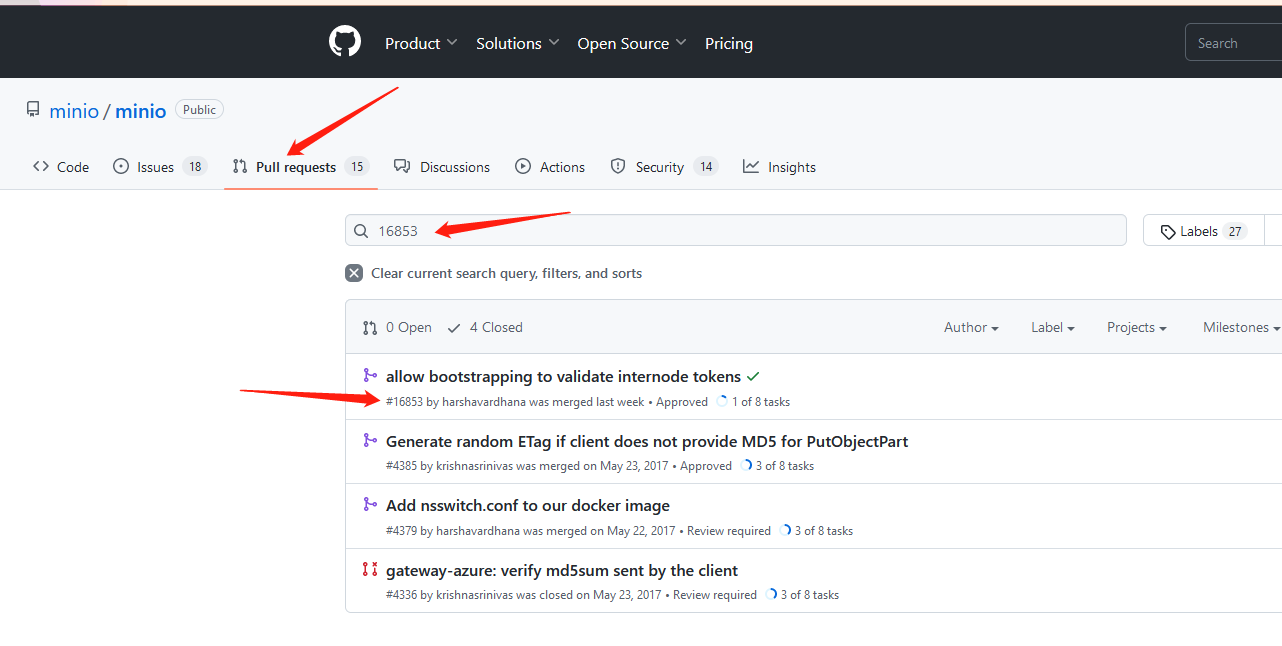The height and width of the screenshot is (646, 1282).
Task: Open the minio repository name link
Action: [140, 111]
